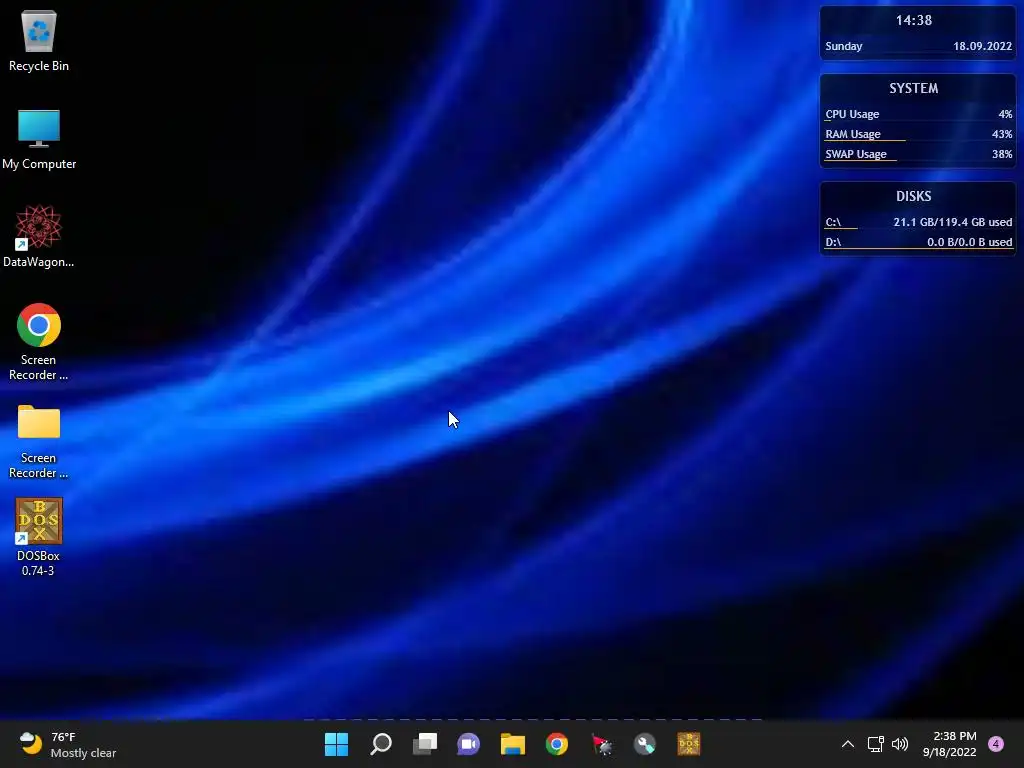
Task: Click the 14:38 clock widget
Action: point(914,20)
